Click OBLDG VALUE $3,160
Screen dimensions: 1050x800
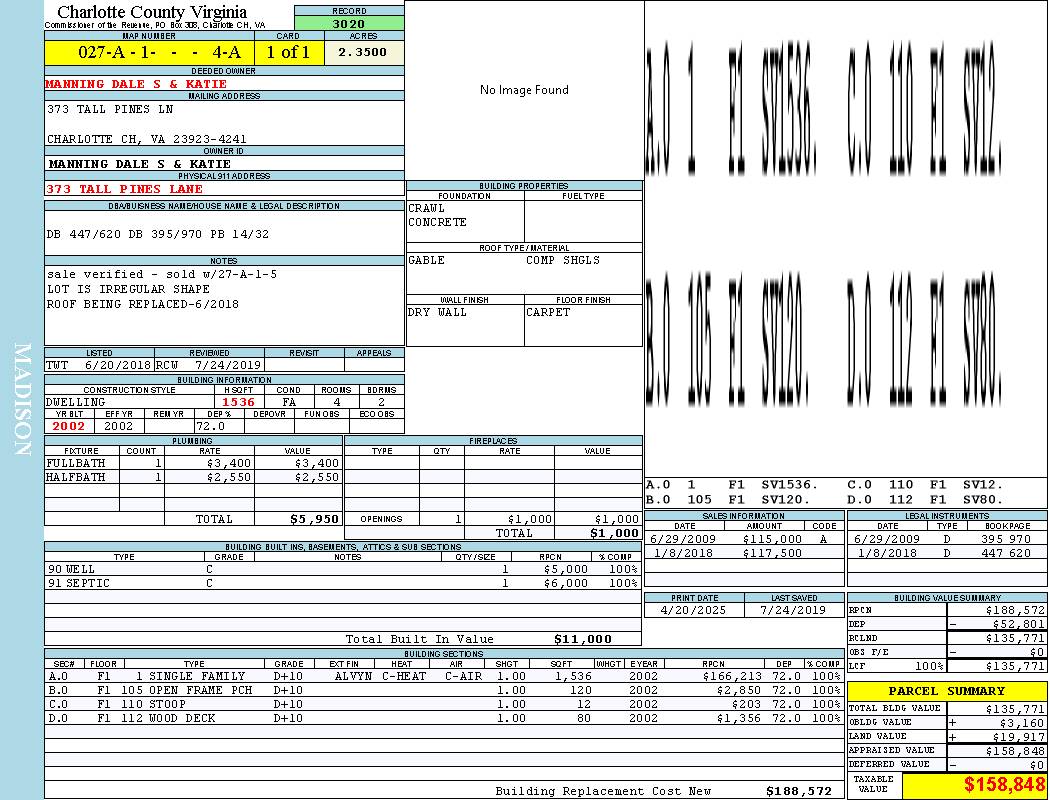pyautogui.click(x=1022, y=723)
